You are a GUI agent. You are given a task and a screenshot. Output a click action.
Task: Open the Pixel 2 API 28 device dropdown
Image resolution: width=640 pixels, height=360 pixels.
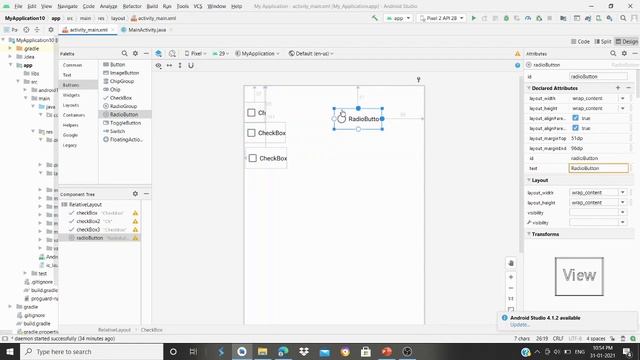tap(442, 18)
